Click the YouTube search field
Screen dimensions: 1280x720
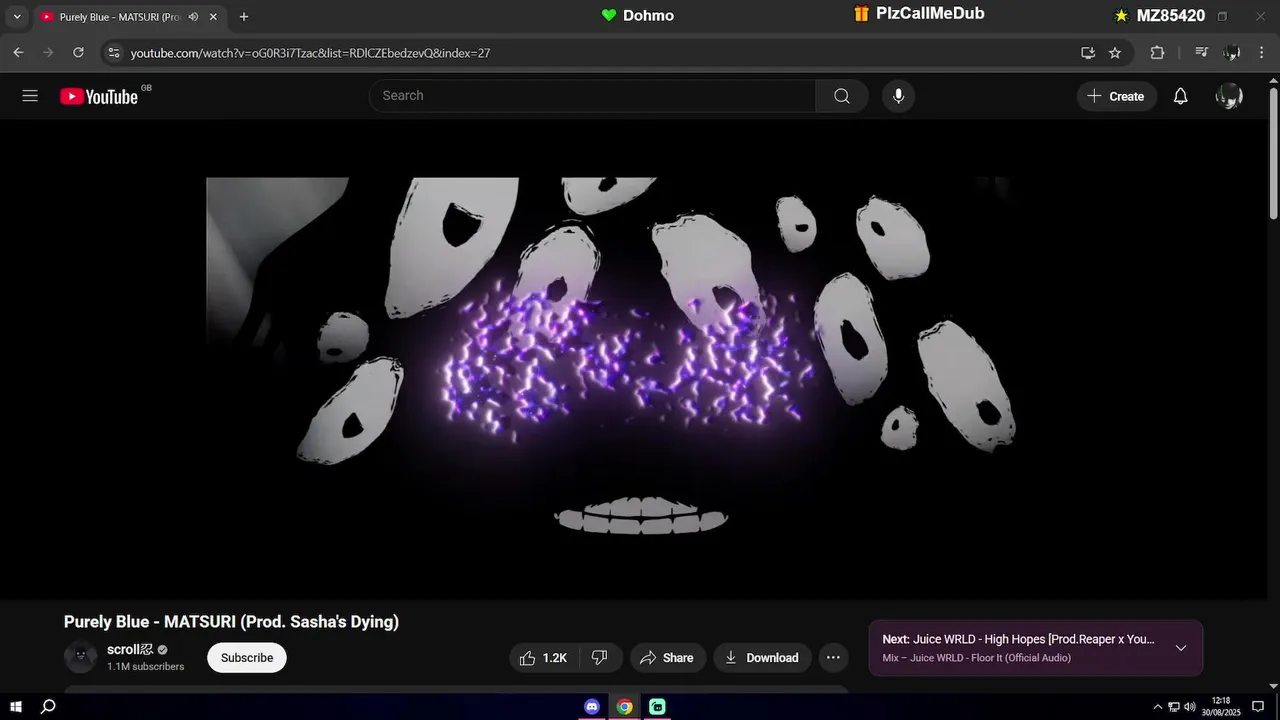pyautogui.click(x=592, y=96)
